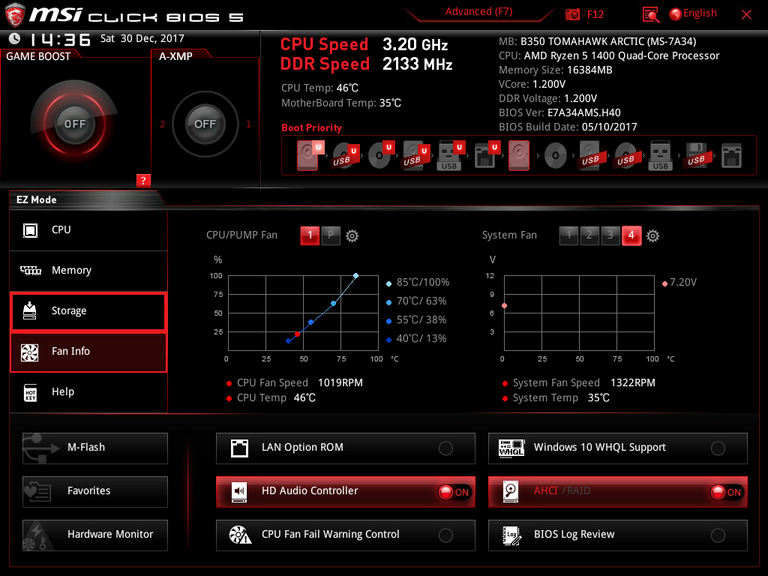Select the legacy USB hard disk boot icon

[590, 156]
